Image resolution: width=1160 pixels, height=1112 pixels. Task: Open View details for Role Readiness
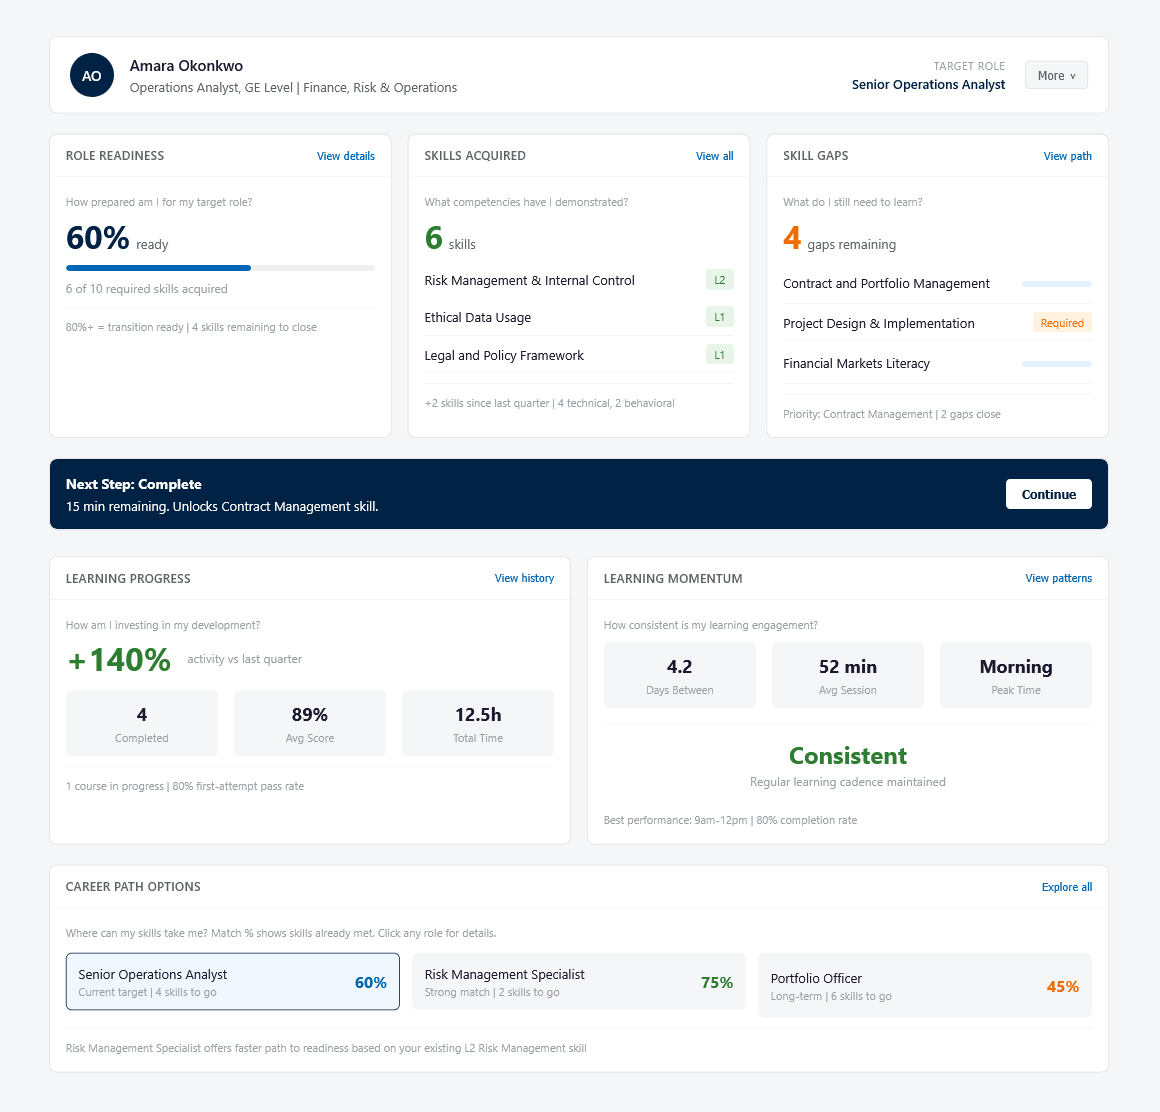pos(345,156)
